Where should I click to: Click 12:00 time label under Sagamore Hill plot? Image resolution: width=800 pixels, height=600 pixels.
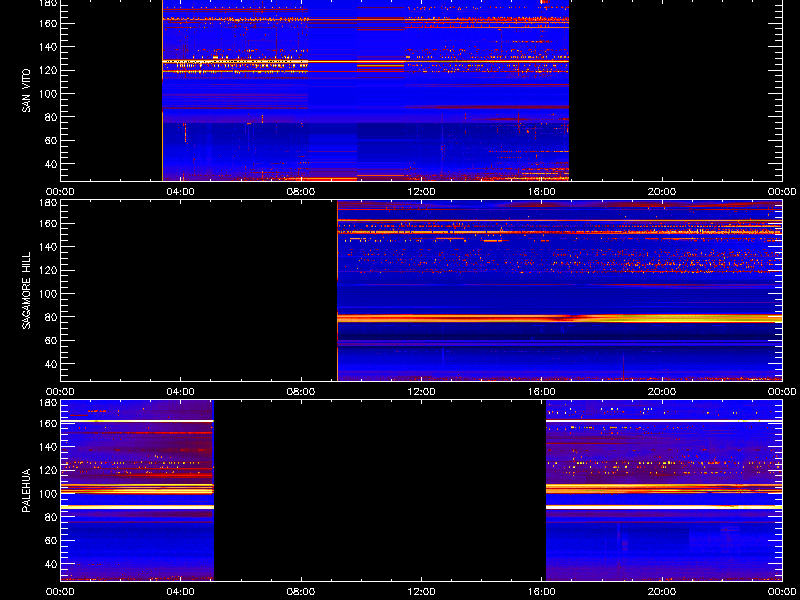(421, 392)
